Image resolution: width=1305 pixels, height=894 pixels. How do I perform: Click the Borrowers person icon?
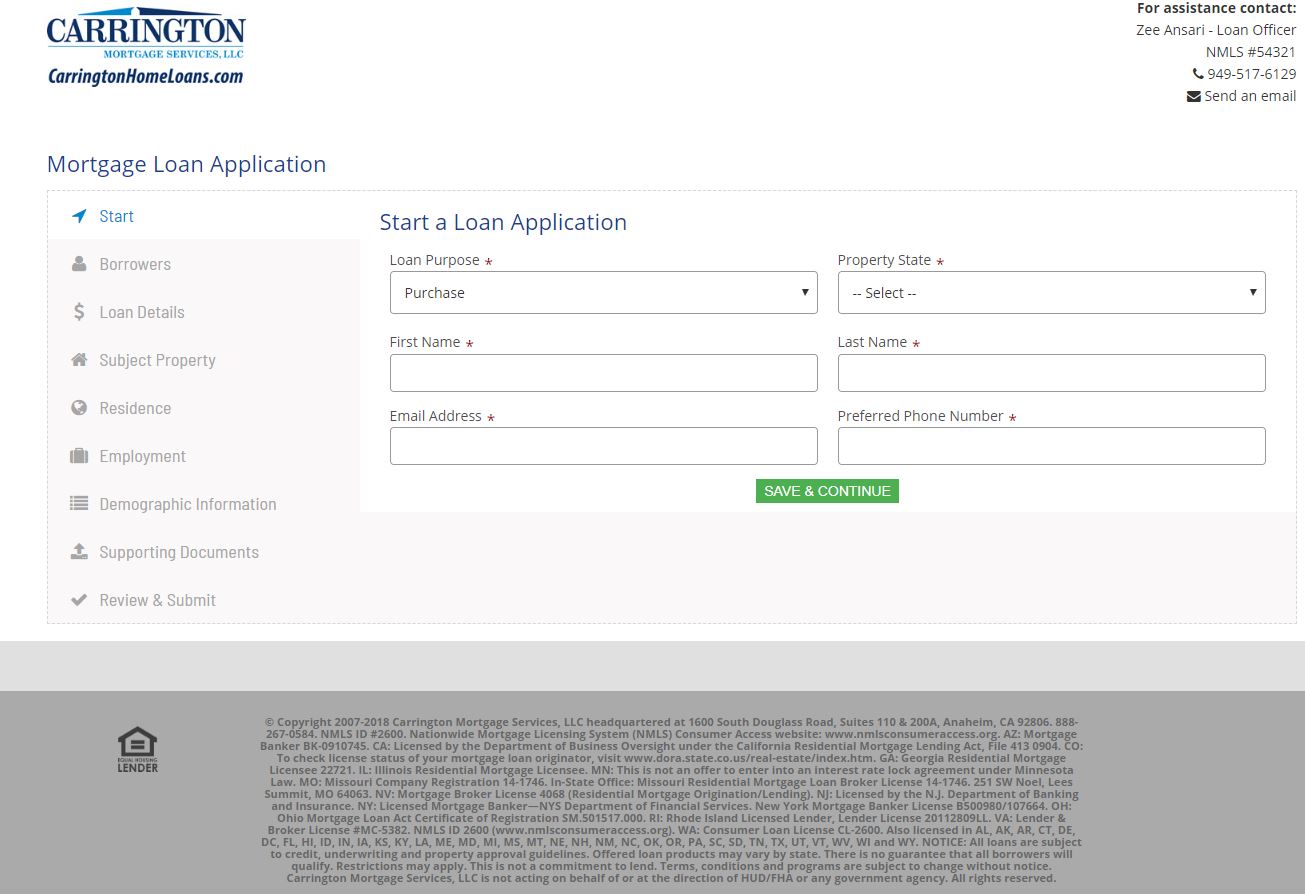79,264
